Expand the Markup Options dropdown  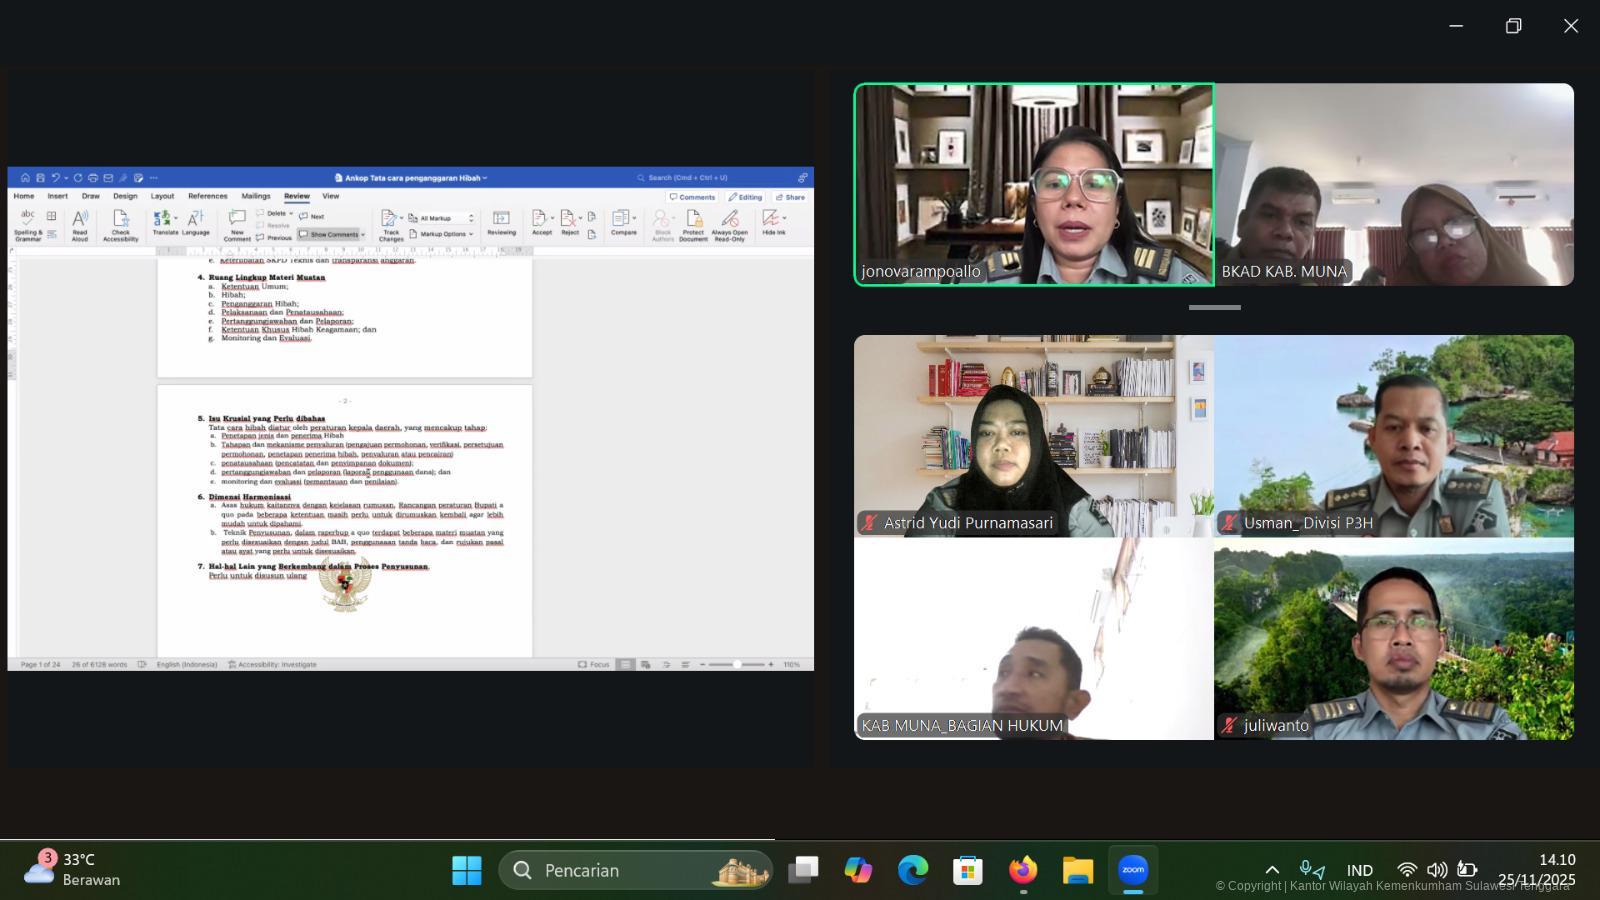[x=442, y=234]
